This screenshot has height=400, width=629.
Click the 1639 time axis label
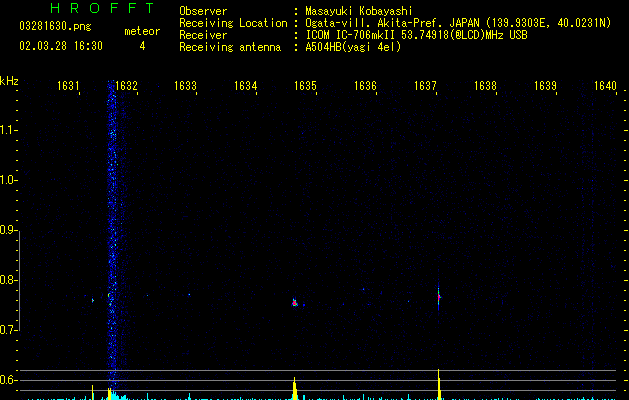545,86
